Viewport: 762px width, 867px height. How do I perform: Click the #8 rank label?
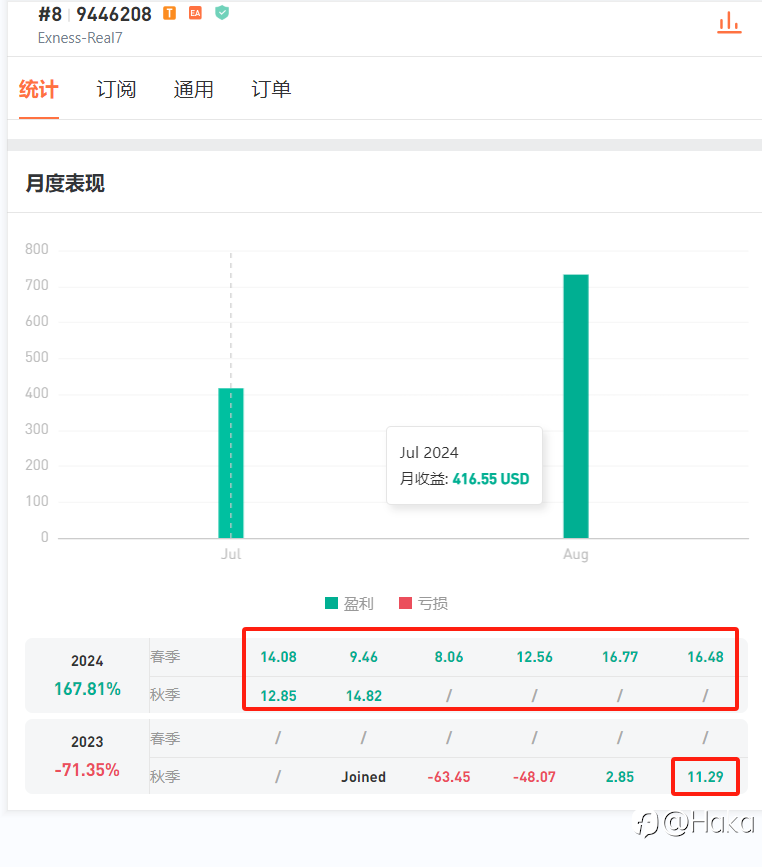pyautogui.click(x=50, y=14)
